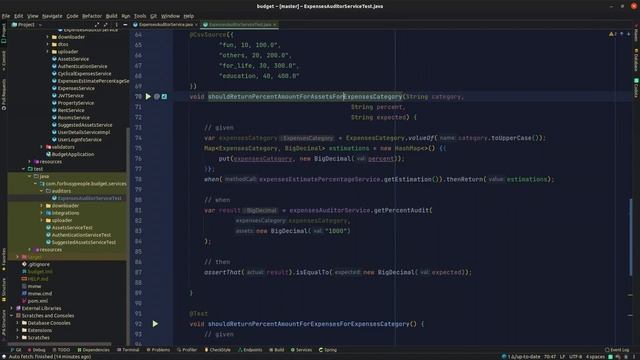Click editor vertical scrollbar thumb
Screen dimensions: 640x360
tap(631, 237)
